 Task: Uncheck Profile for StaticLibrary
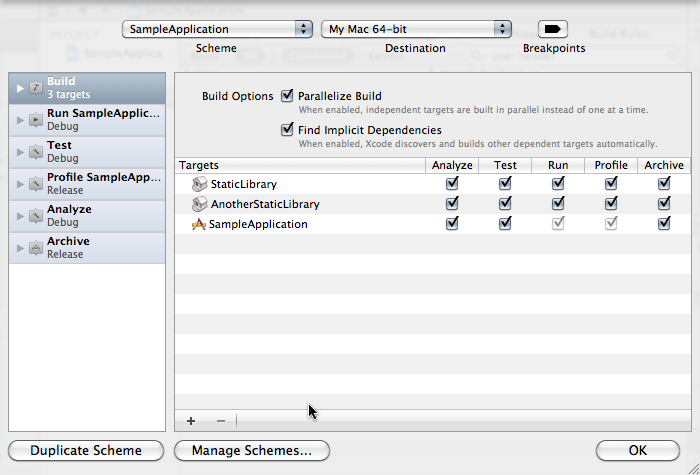point(611,183)
